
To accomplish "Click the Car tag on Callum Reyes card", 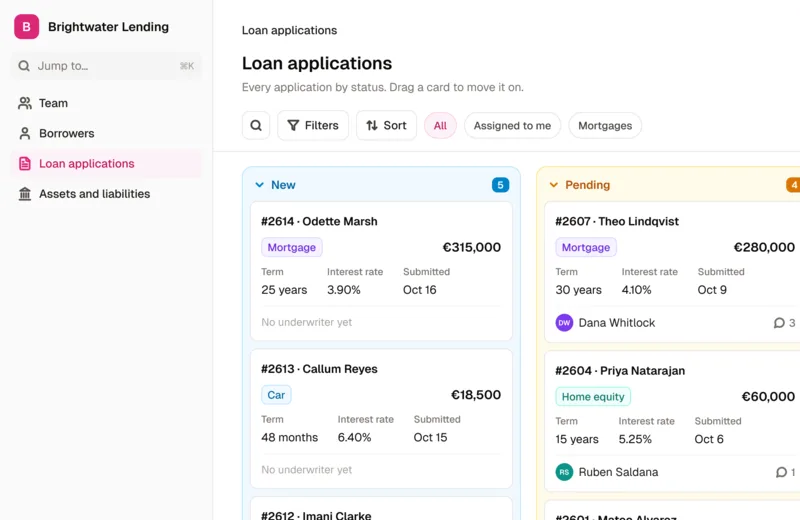I will point(276,395).
